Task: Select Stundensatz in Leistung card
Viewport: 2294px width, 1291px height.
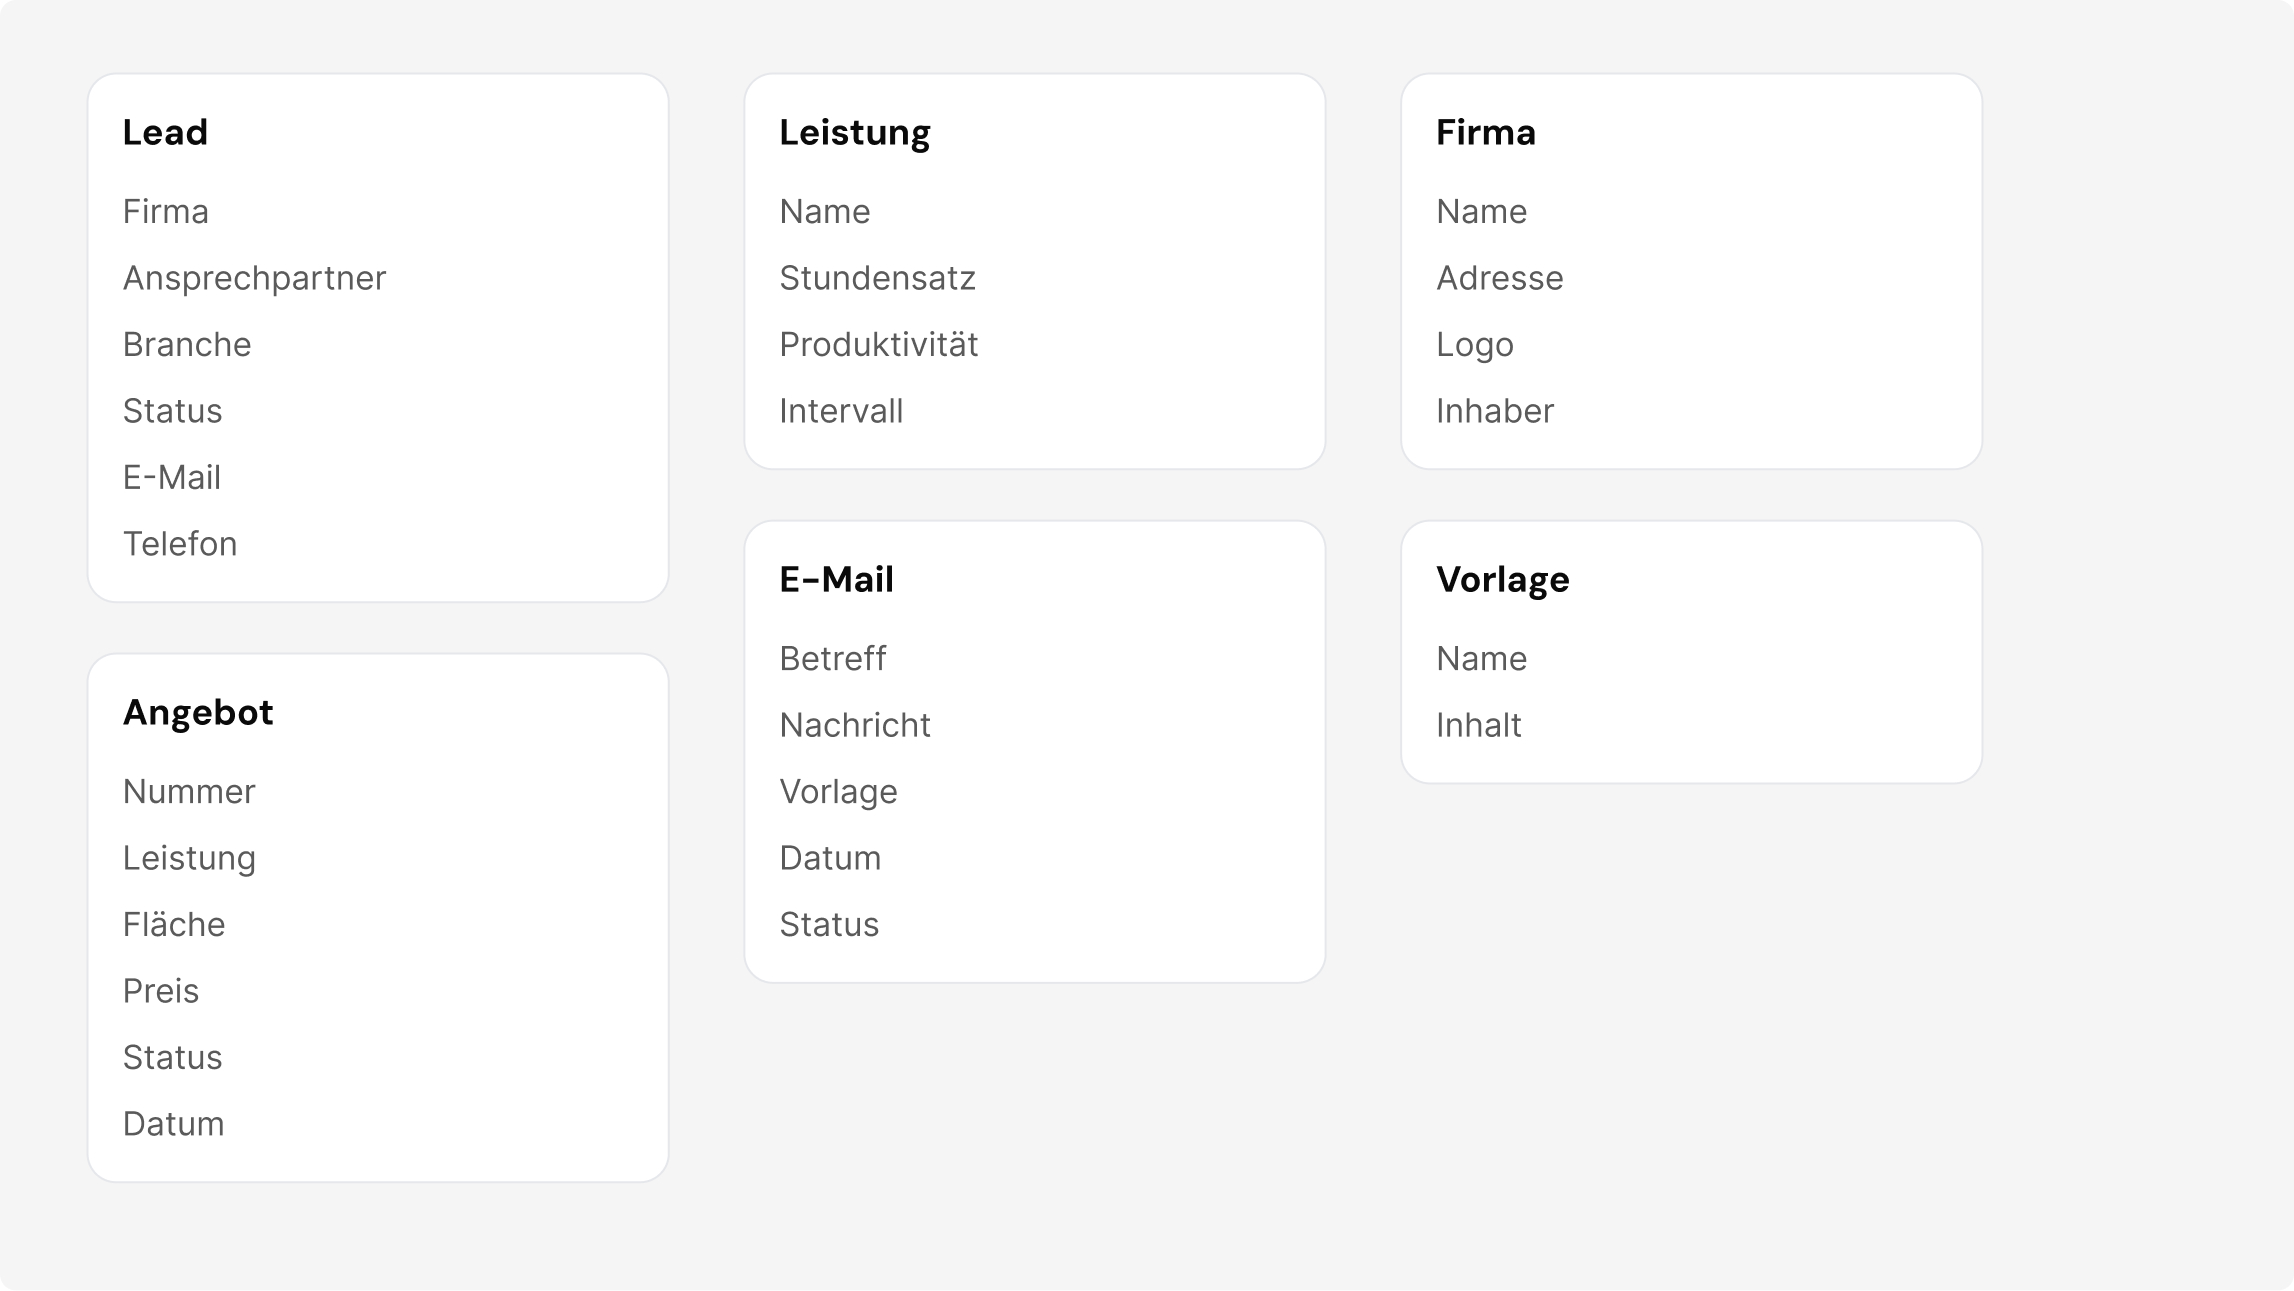Action: [x=877, y=278]
